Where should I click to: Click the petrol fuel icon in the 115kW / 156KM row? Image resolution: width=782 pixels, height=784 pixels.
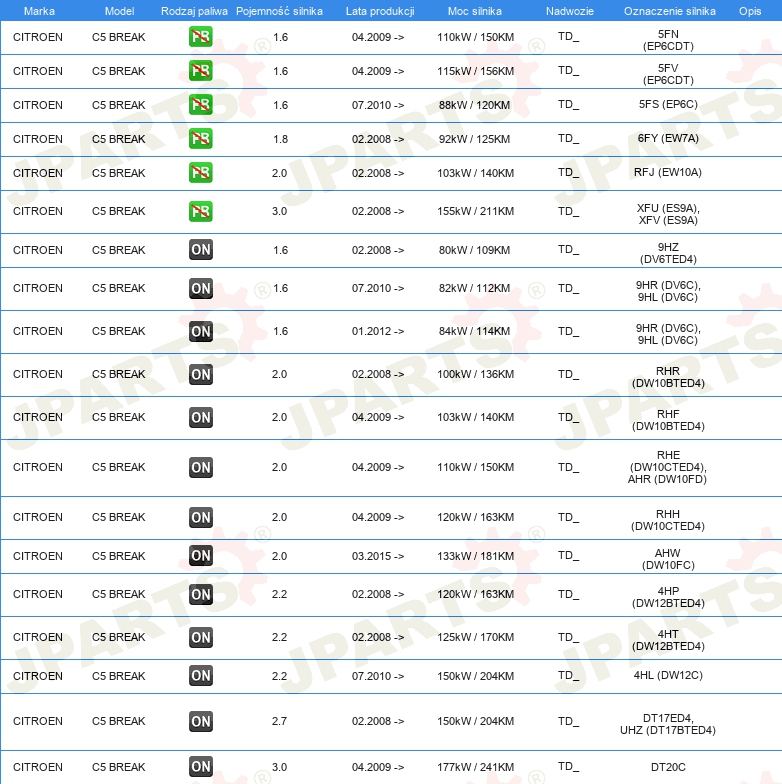(x=200, y=70)
